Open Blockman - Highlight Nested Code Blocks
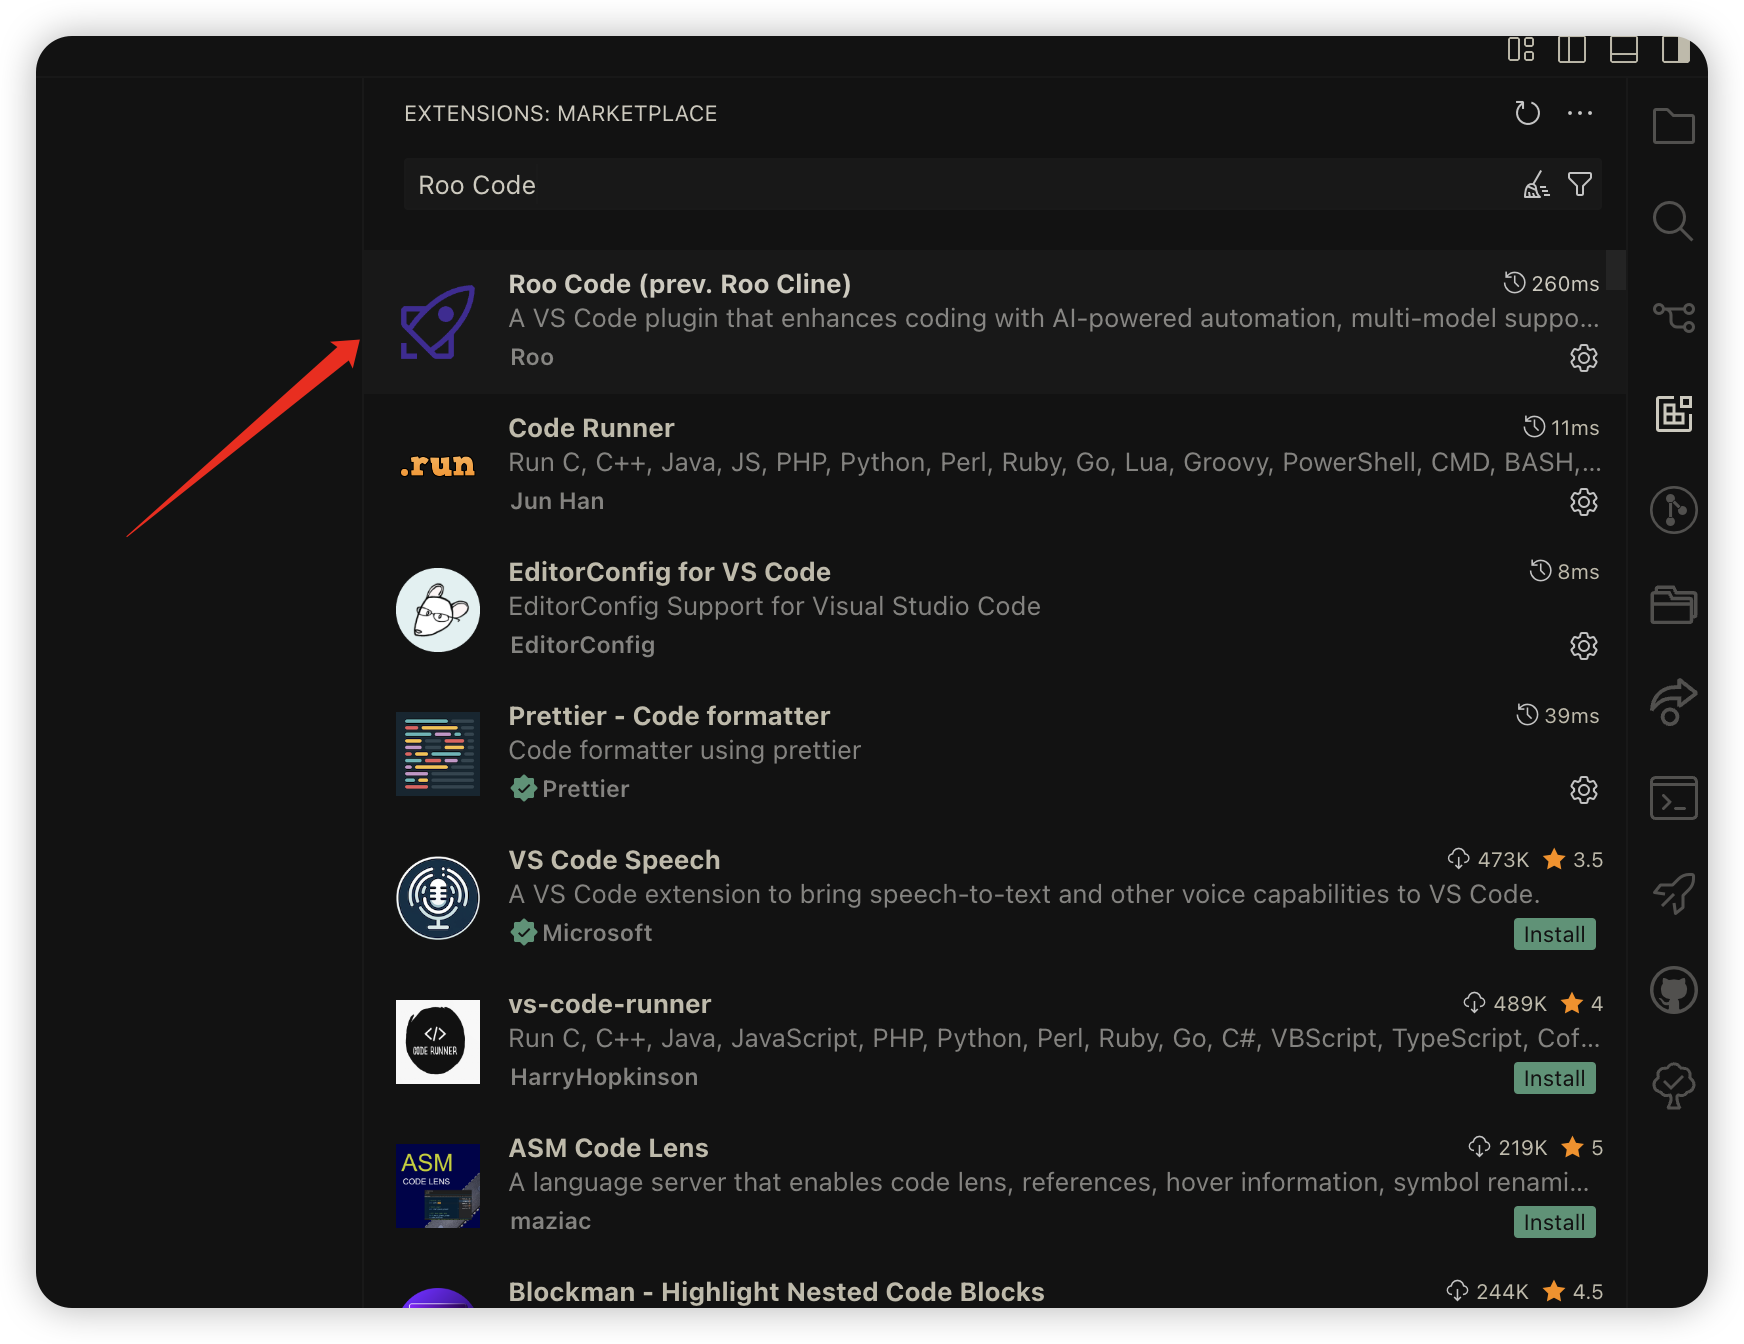The image size is (1744, 1344). point(776,1292)
